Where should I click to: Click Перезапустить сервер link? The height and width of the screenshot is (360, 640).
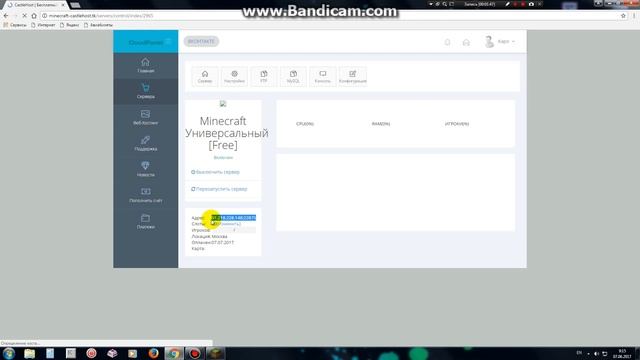point(219,189)
